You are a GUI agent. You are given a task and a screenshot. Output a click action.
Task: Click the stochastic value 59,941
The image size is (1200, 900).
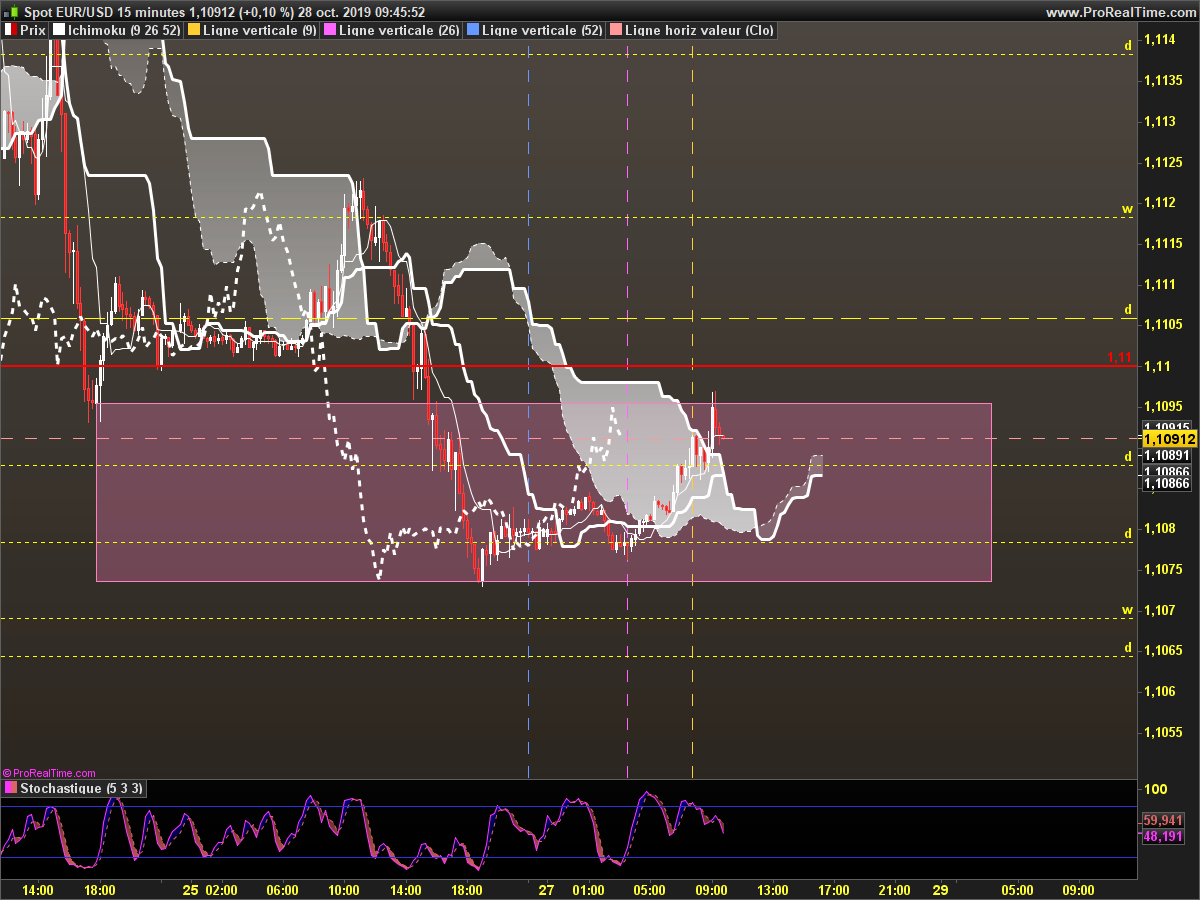(x=1162, y=821)
